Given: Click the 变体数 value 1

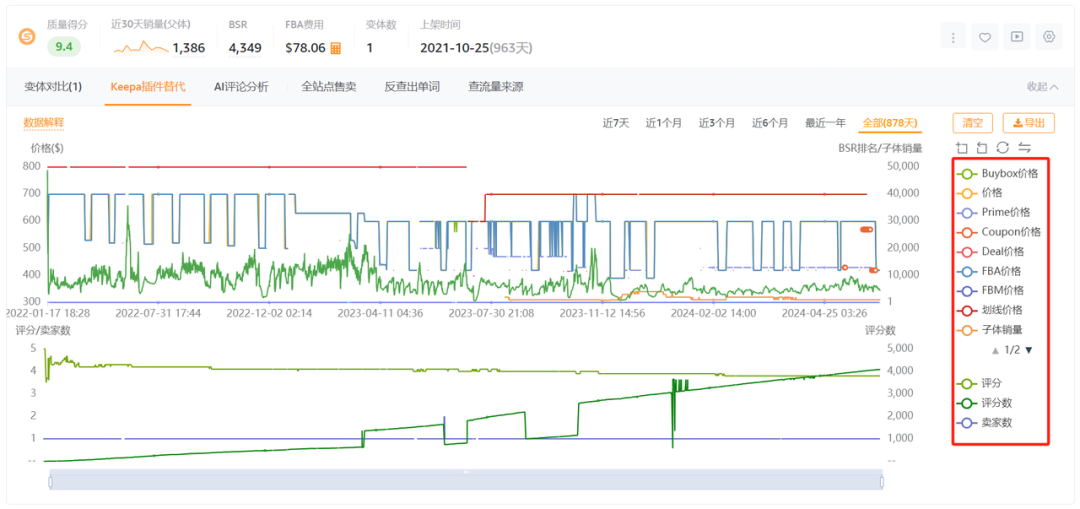Looking at the screenshot, I should point(369,48).
